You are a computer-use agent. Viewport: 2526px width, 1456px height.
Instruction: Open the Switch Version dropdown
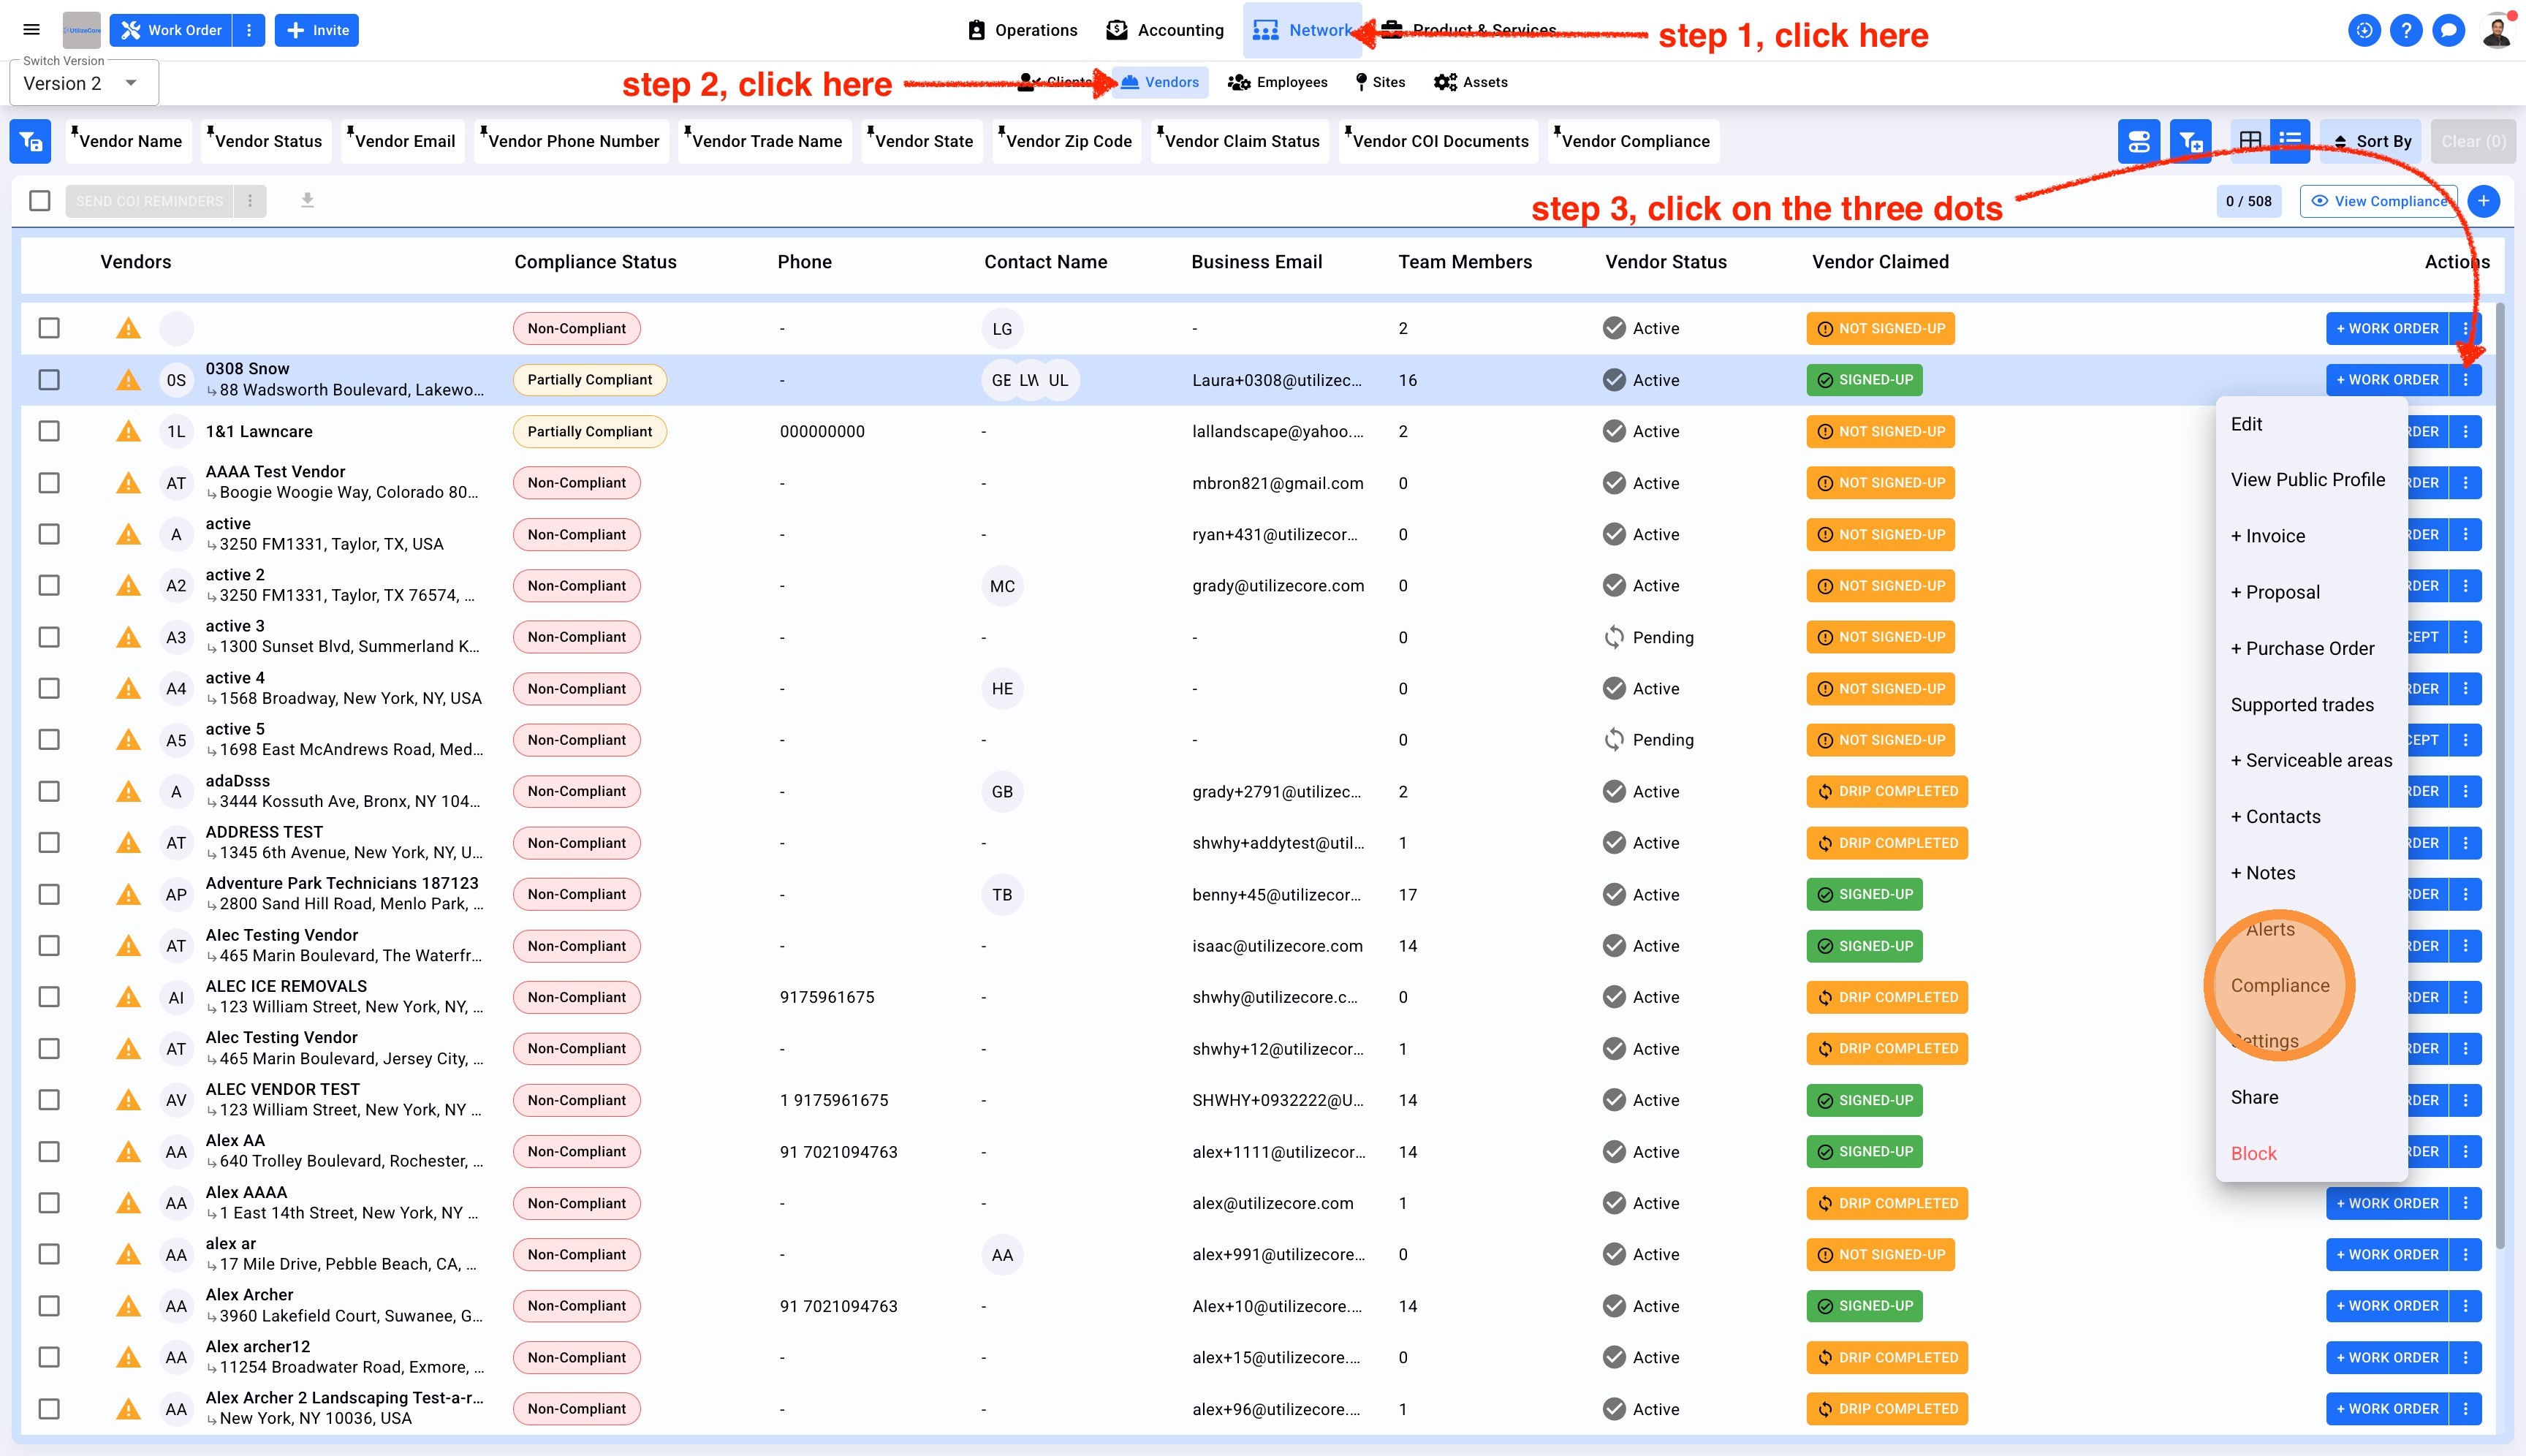coord(83,84)
